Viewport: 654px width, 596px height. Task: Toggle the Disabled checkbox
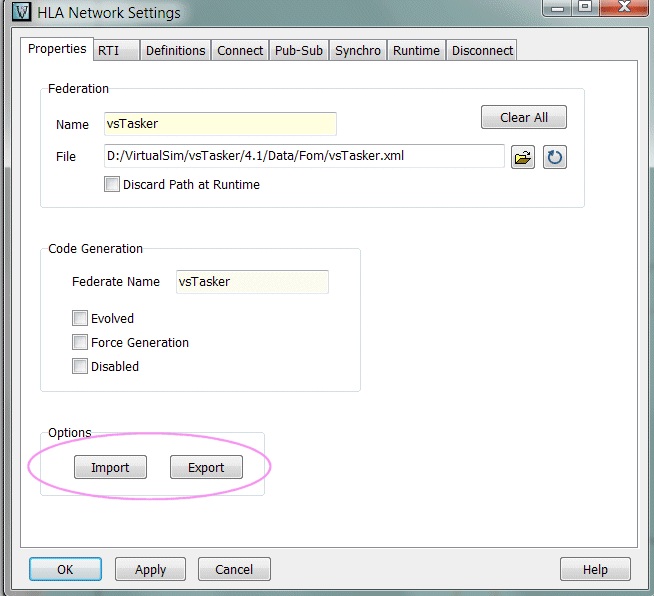click(80, 367)
